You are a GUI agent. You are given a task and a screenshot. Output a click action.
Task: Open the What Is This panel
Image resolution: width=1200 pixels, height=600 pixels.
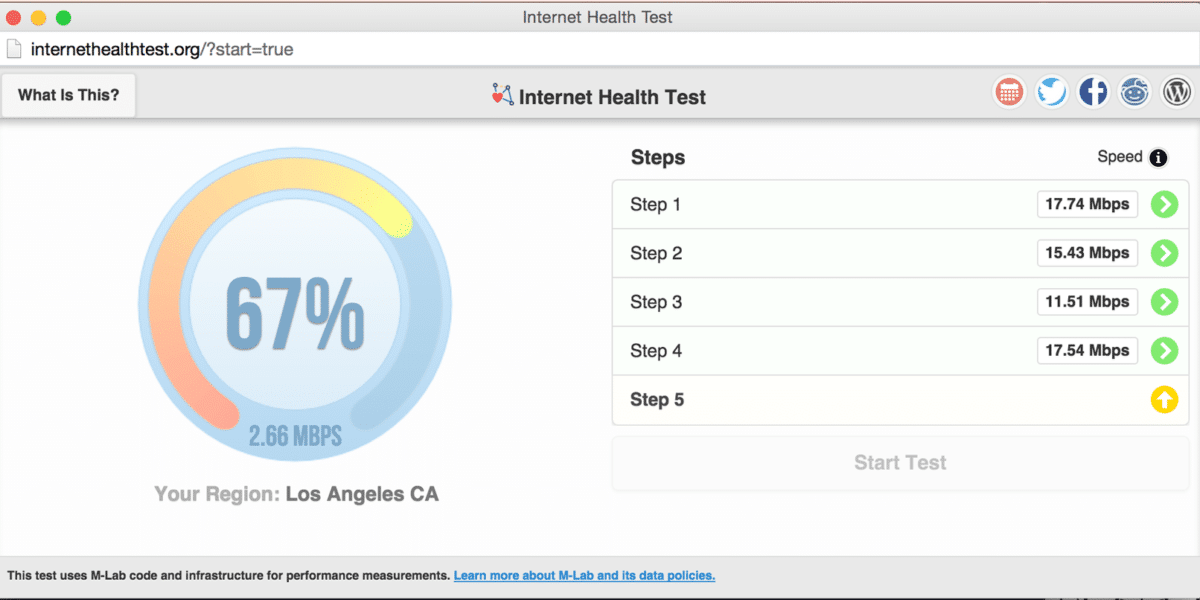pos(66,94)
